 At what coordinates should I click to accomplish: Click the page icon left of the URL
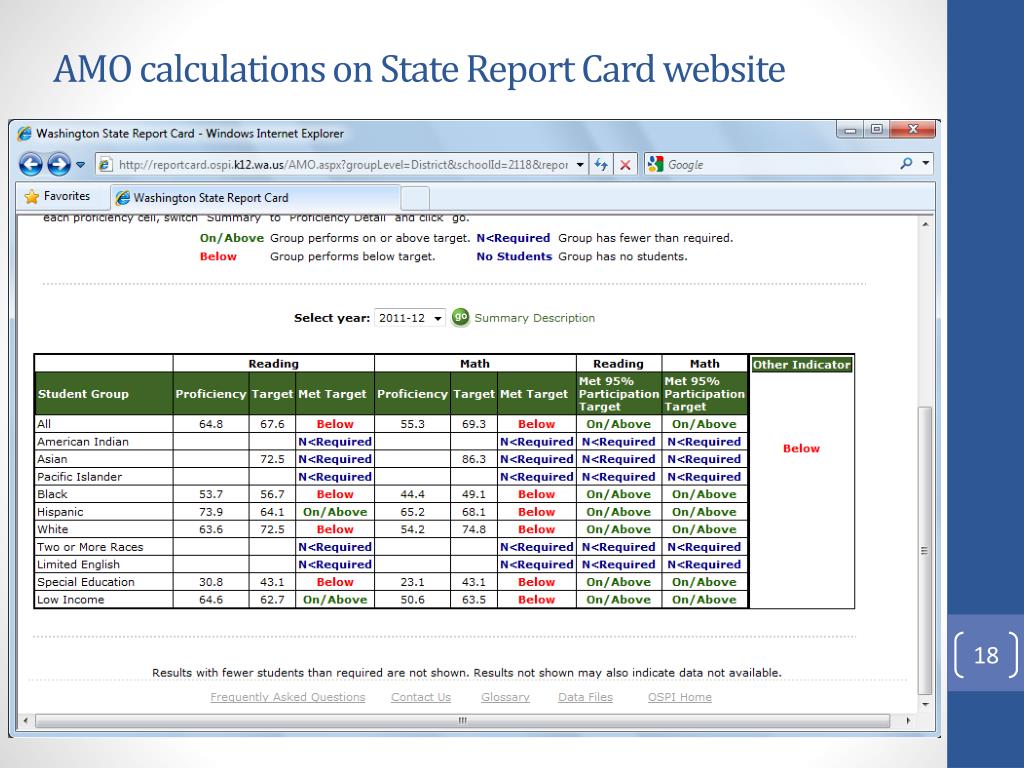pyautogui.click(x=104, y=165)
